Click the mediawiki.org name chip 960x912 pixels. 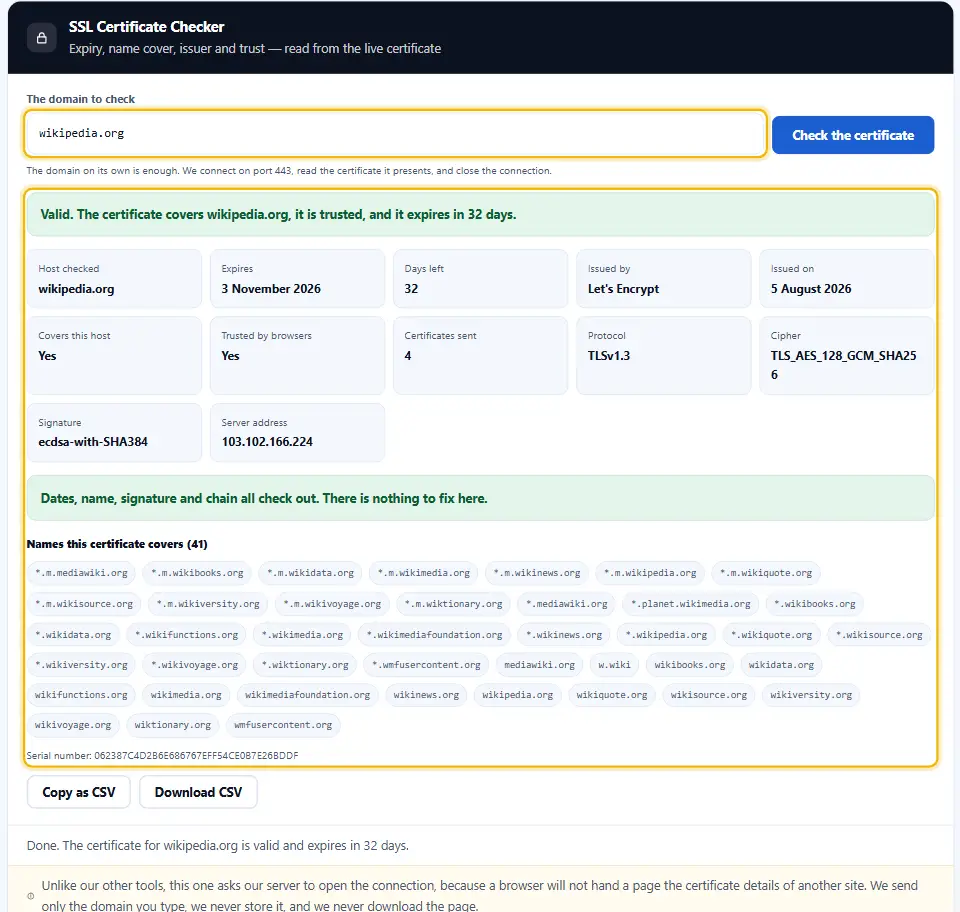click(539, 665)
